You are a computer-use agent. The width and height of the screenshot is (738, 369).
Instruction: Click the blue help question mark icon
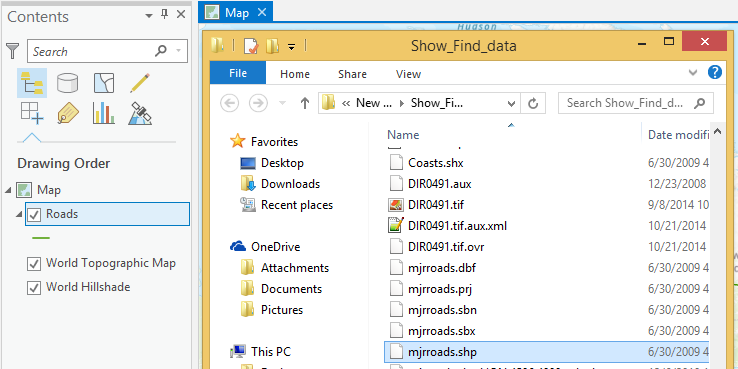[x=714, y=72]
